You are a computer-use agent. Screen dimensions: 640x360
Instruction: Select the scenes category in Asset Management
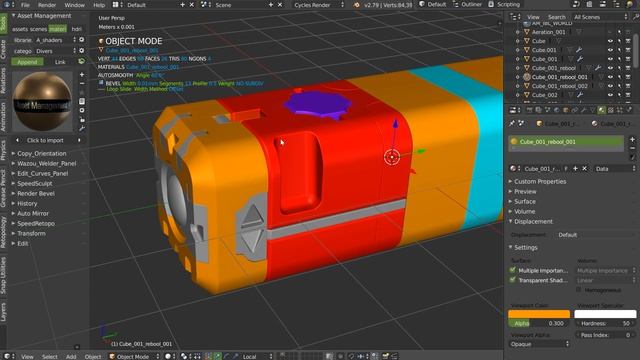38,29
